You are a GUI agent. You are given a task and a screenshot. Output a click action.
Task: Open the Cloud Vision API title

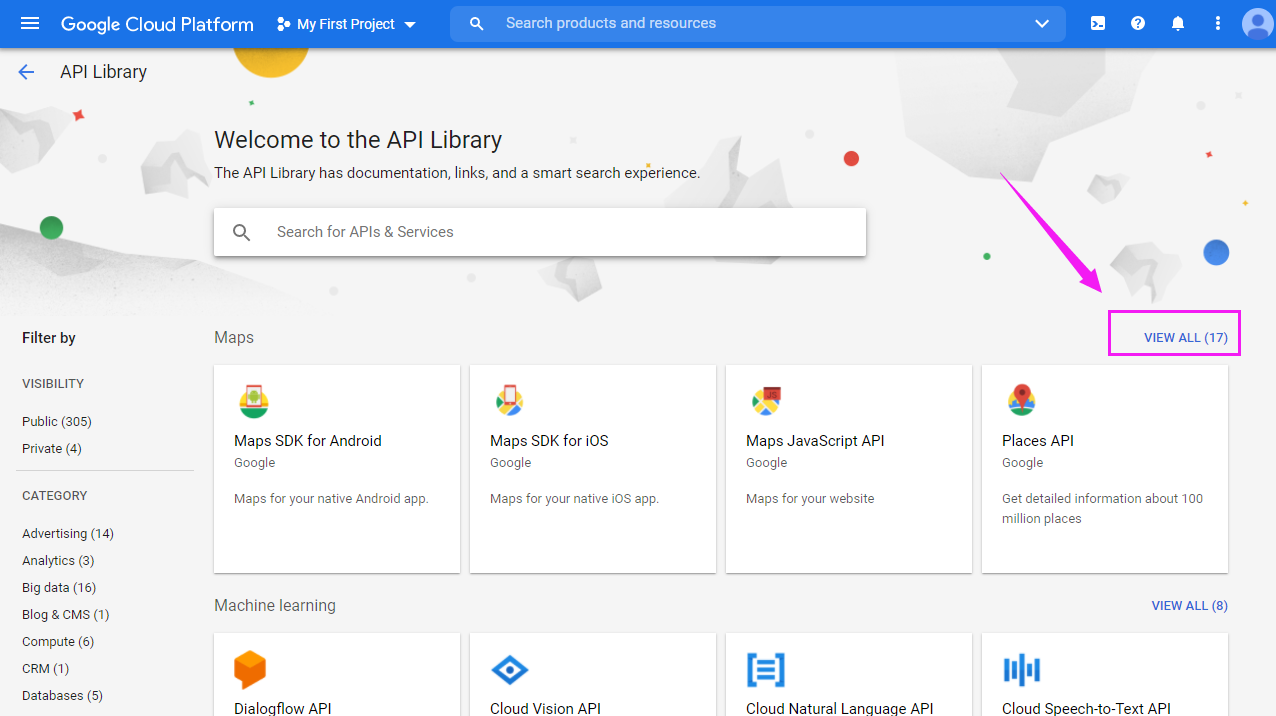click(545, 708)
